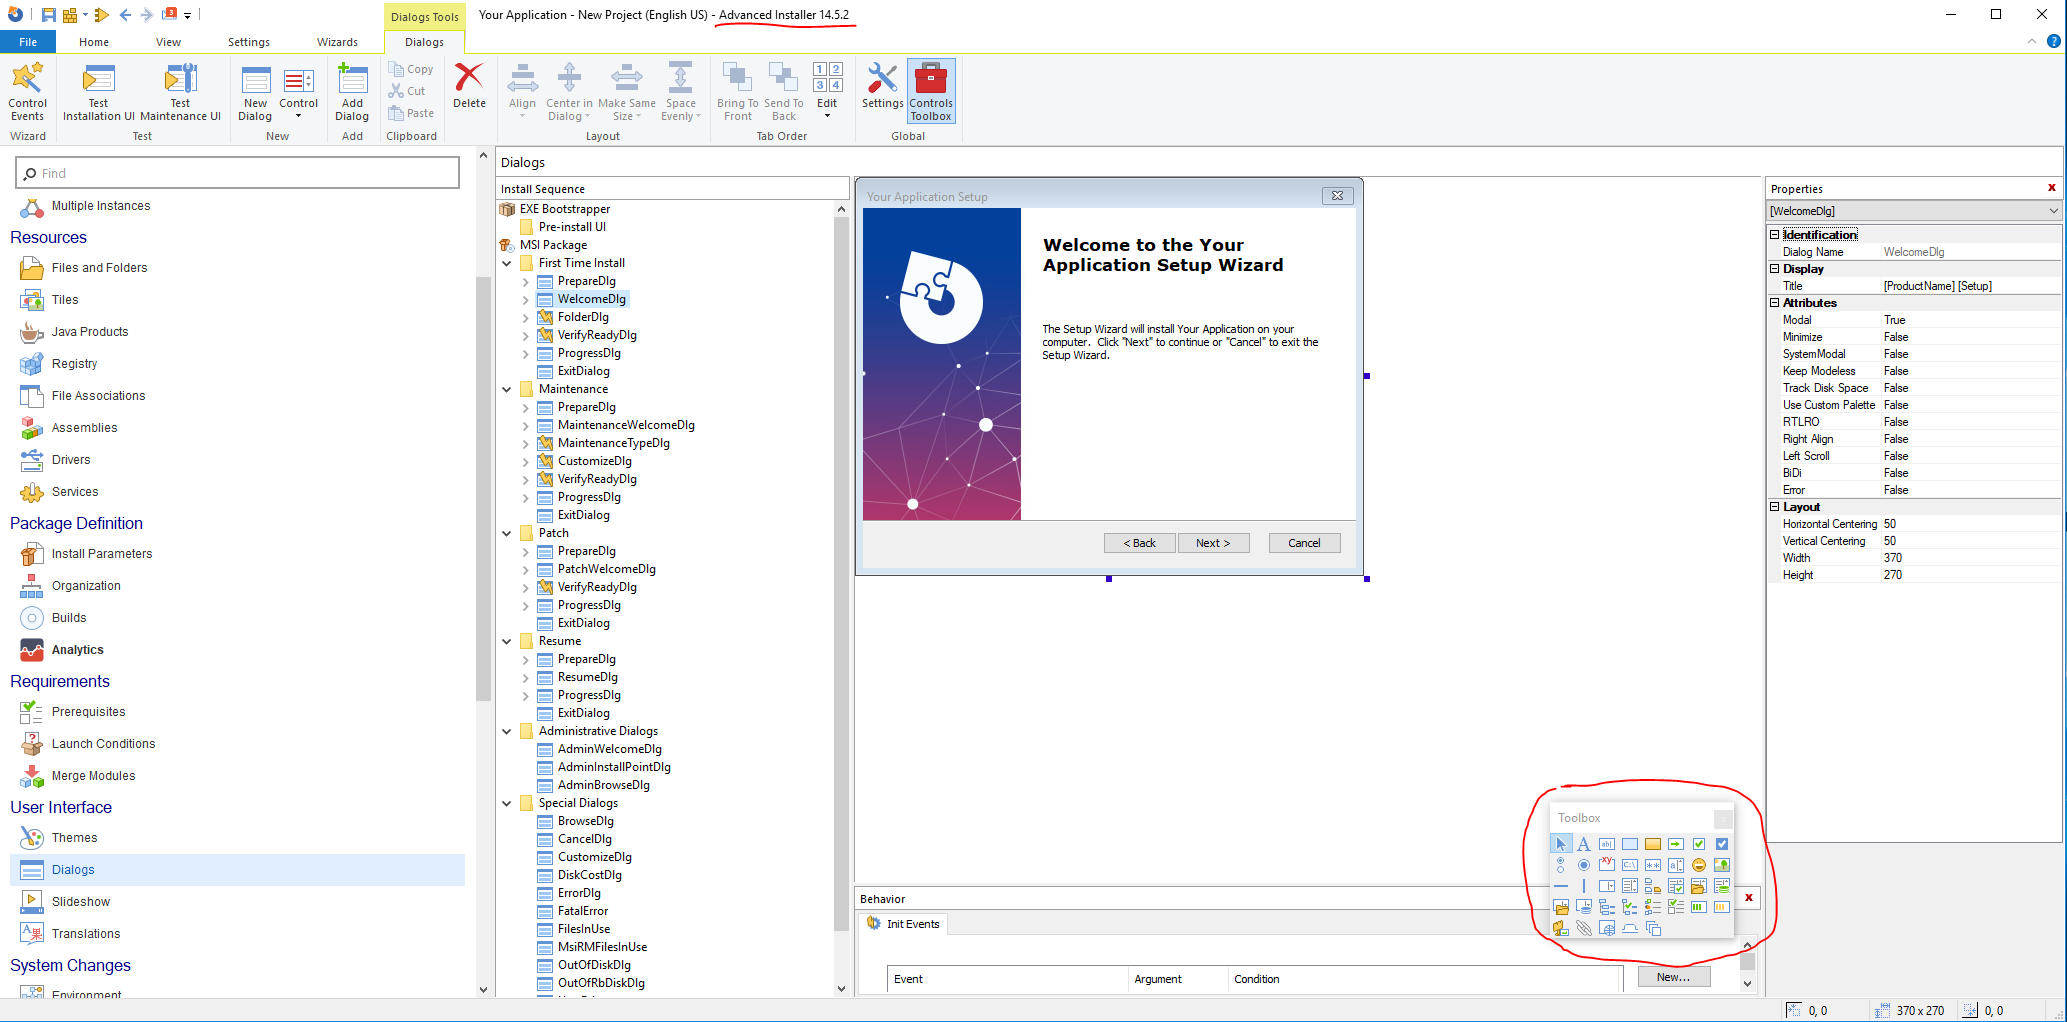
Task: Collapse the Attributes section in Properties
Action: pyautogui.click(x=1775, y=303)
